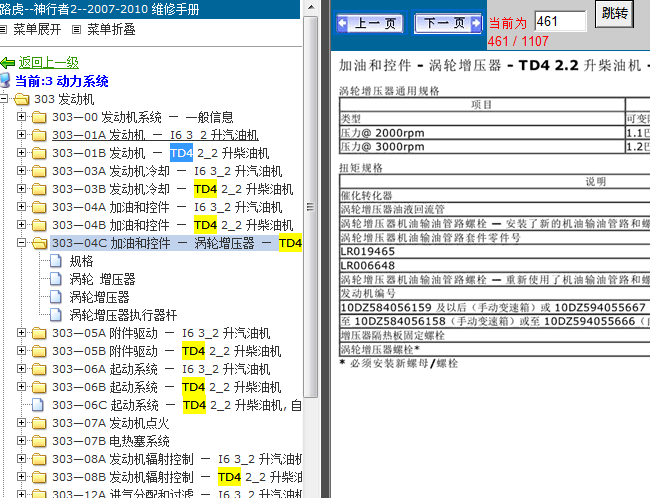
Task: Collapse the 303 发动机 root node
Action: [4, 99]
